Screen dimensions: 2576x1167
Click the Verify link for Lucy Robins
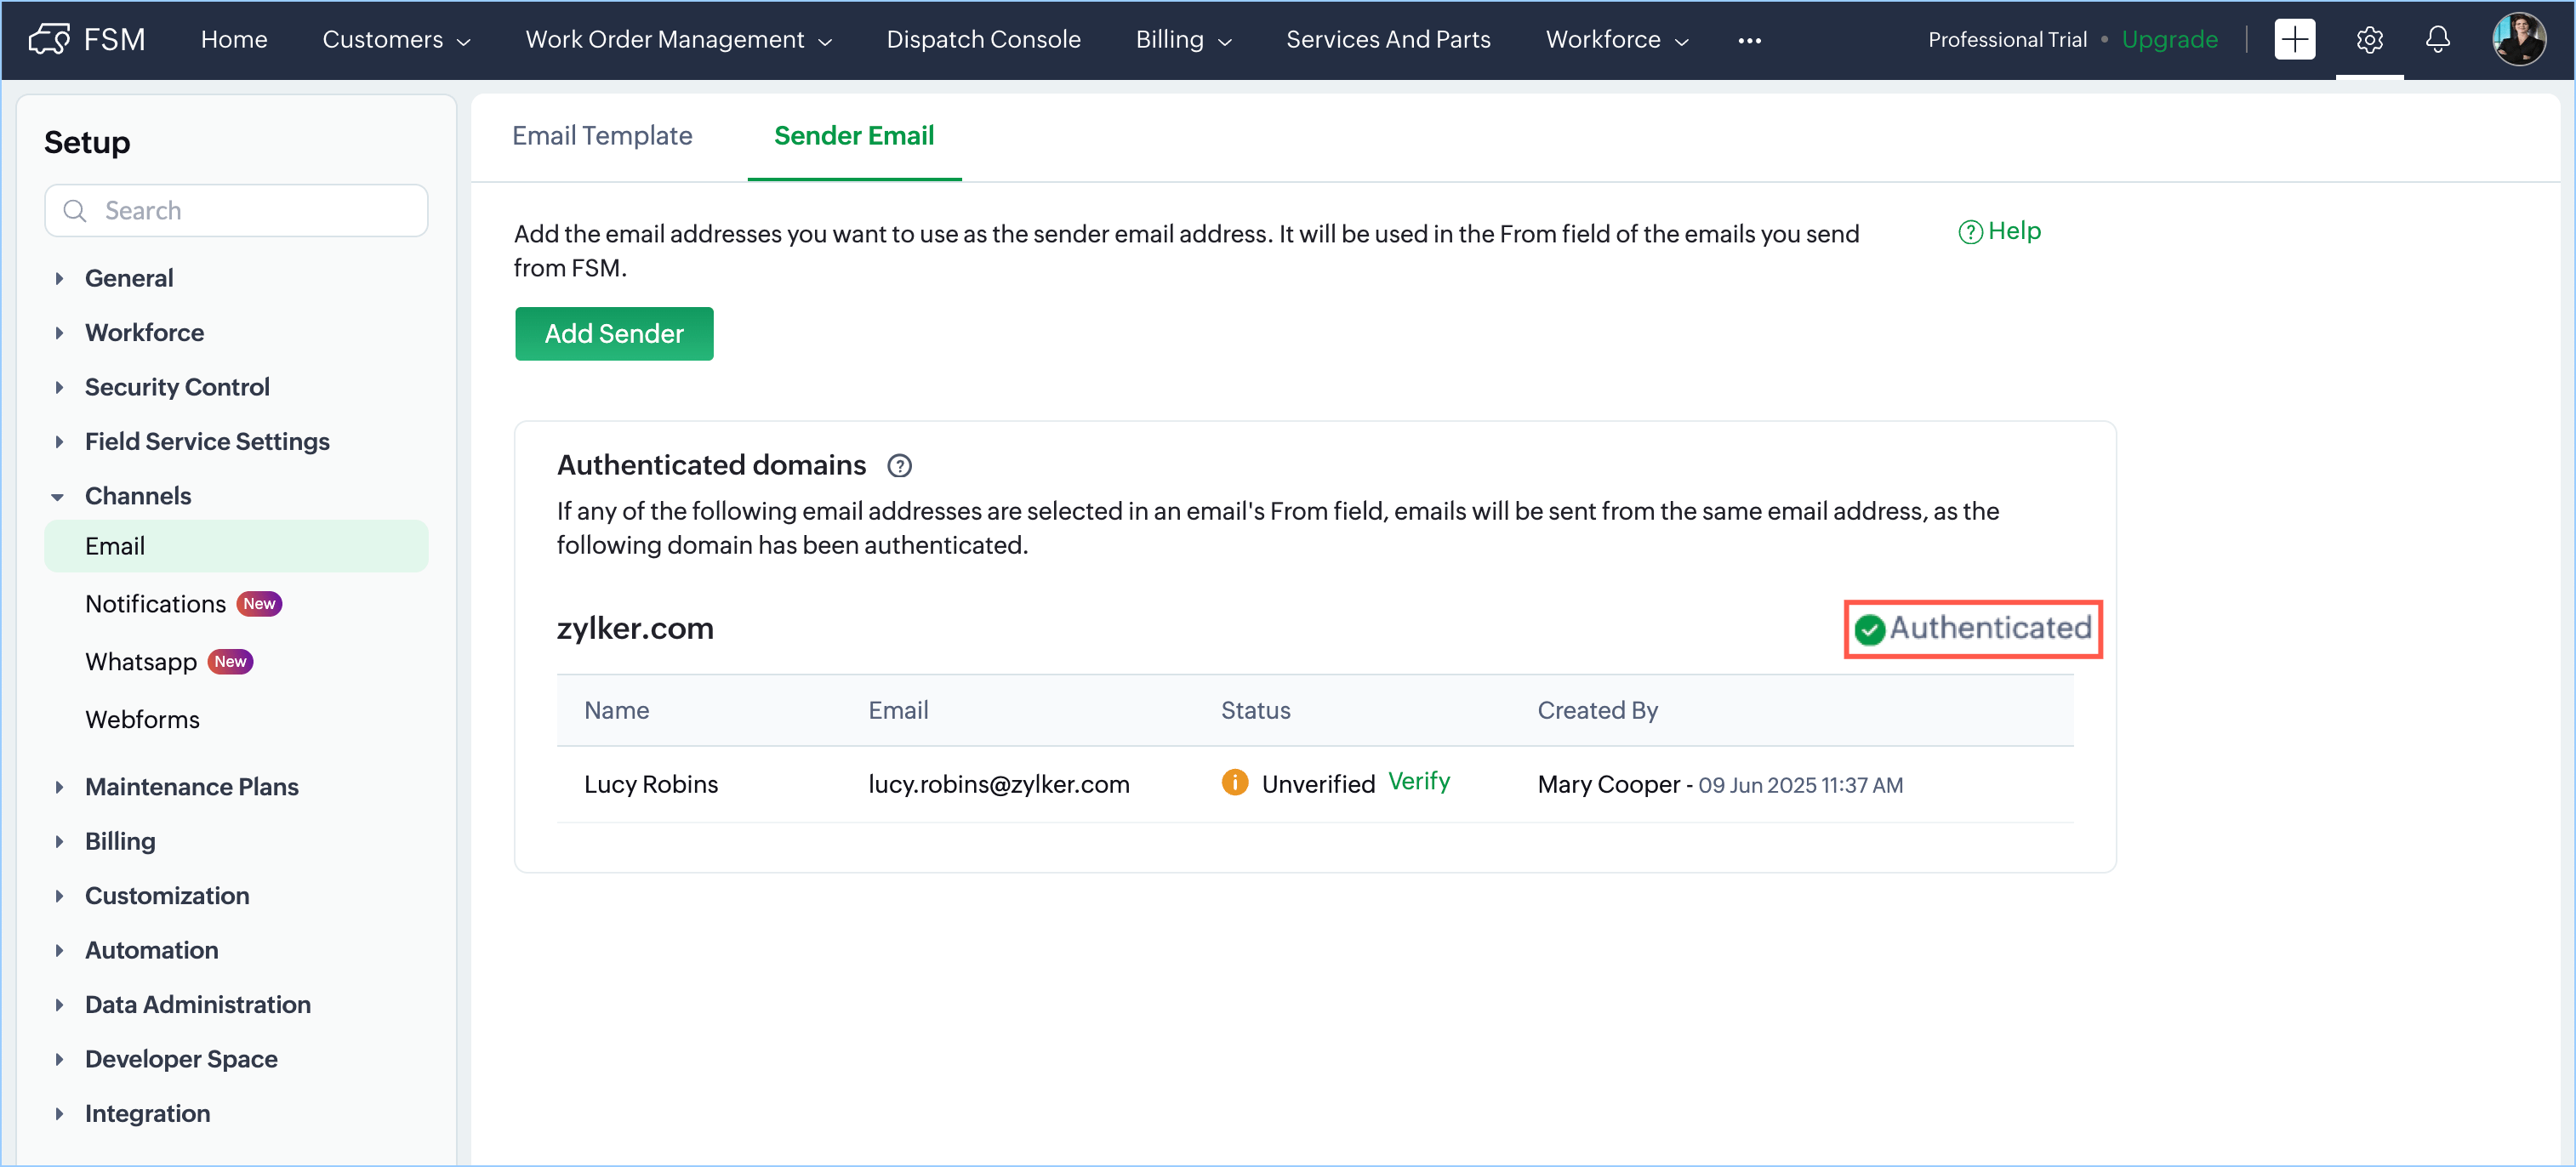pyautogui.click(x=1418, y=781)
